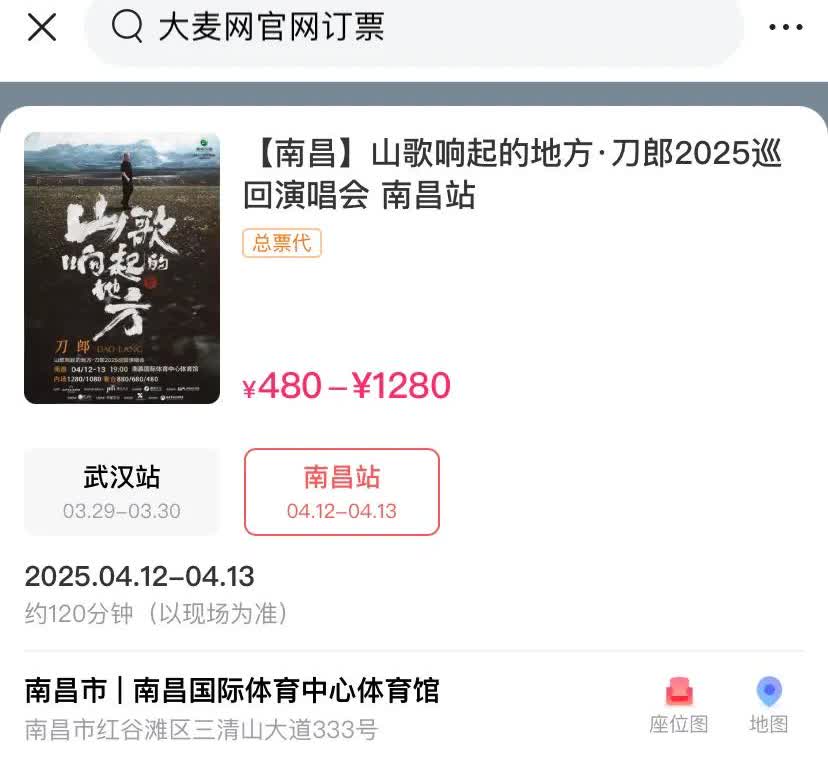Tap the venue name 南昌国际体育中心体育馆
The image size is (828, 764).
click(286, 690)
